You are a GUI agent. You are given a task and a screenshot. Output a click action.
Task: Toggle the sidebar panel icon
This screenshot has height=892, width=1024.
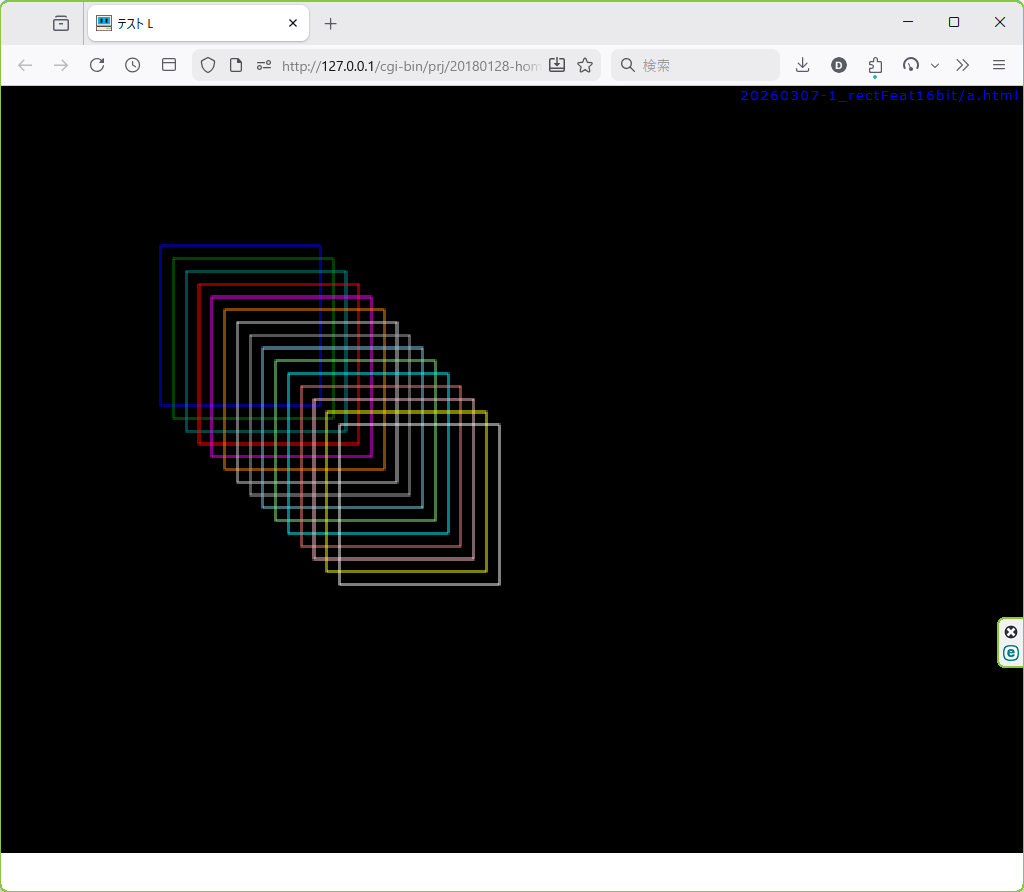pyautogui.click(x=169, y=65)
